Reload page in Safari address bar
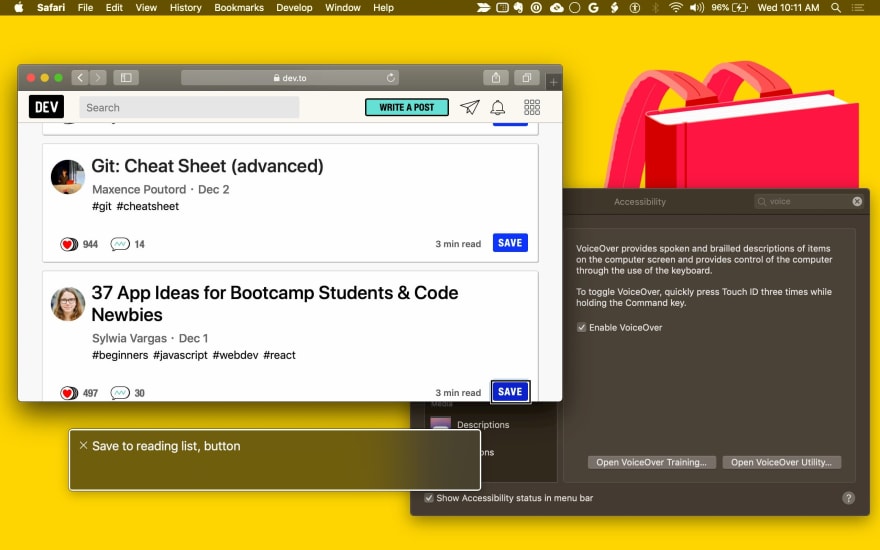The width and height of the screenshot is (880, 550). pos(391,78)
